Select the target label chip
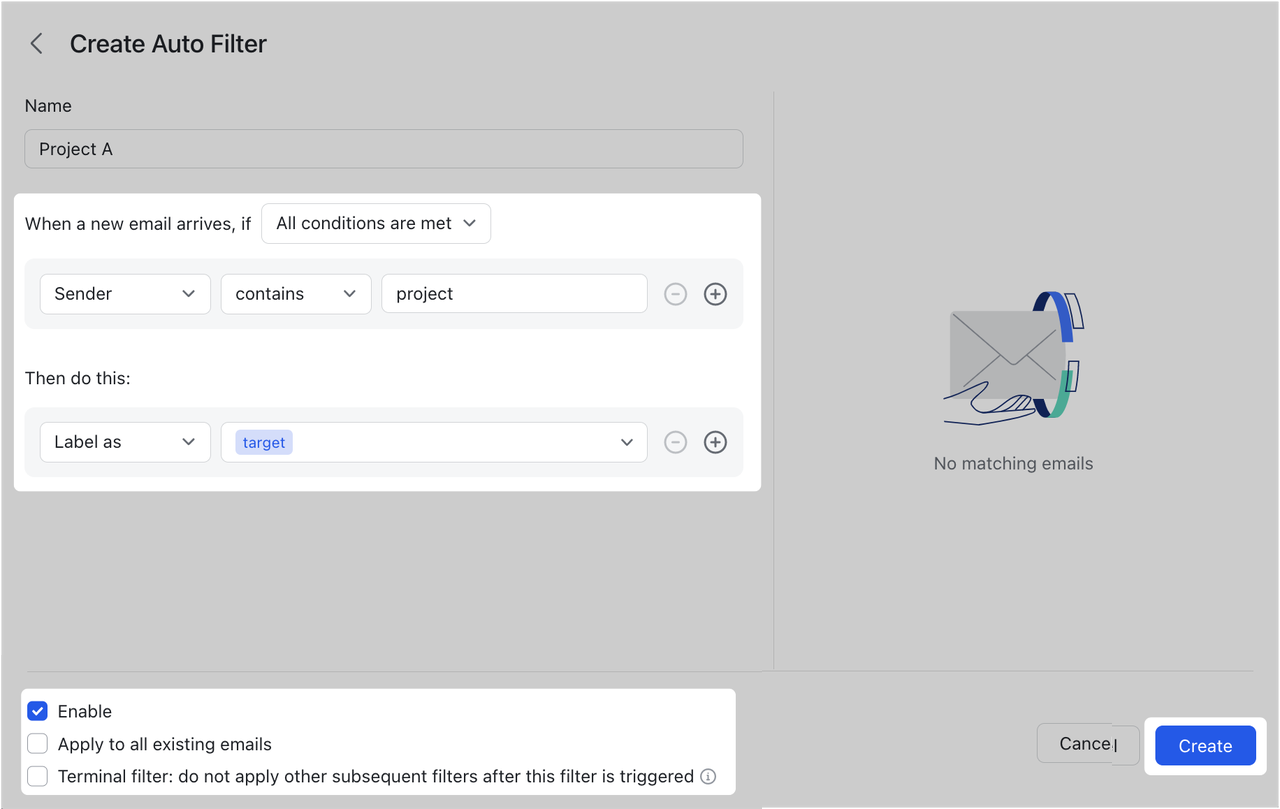The width and height of the screenshot is (1280, 809). (262, 441)
